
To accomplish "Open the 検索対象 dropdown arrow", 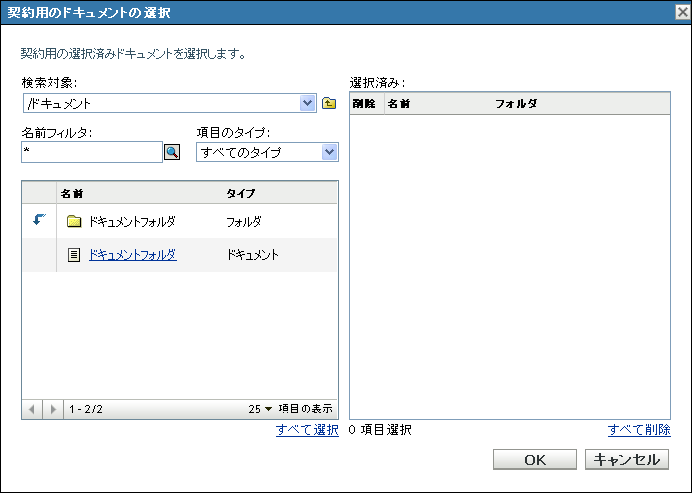I will 308,103.
